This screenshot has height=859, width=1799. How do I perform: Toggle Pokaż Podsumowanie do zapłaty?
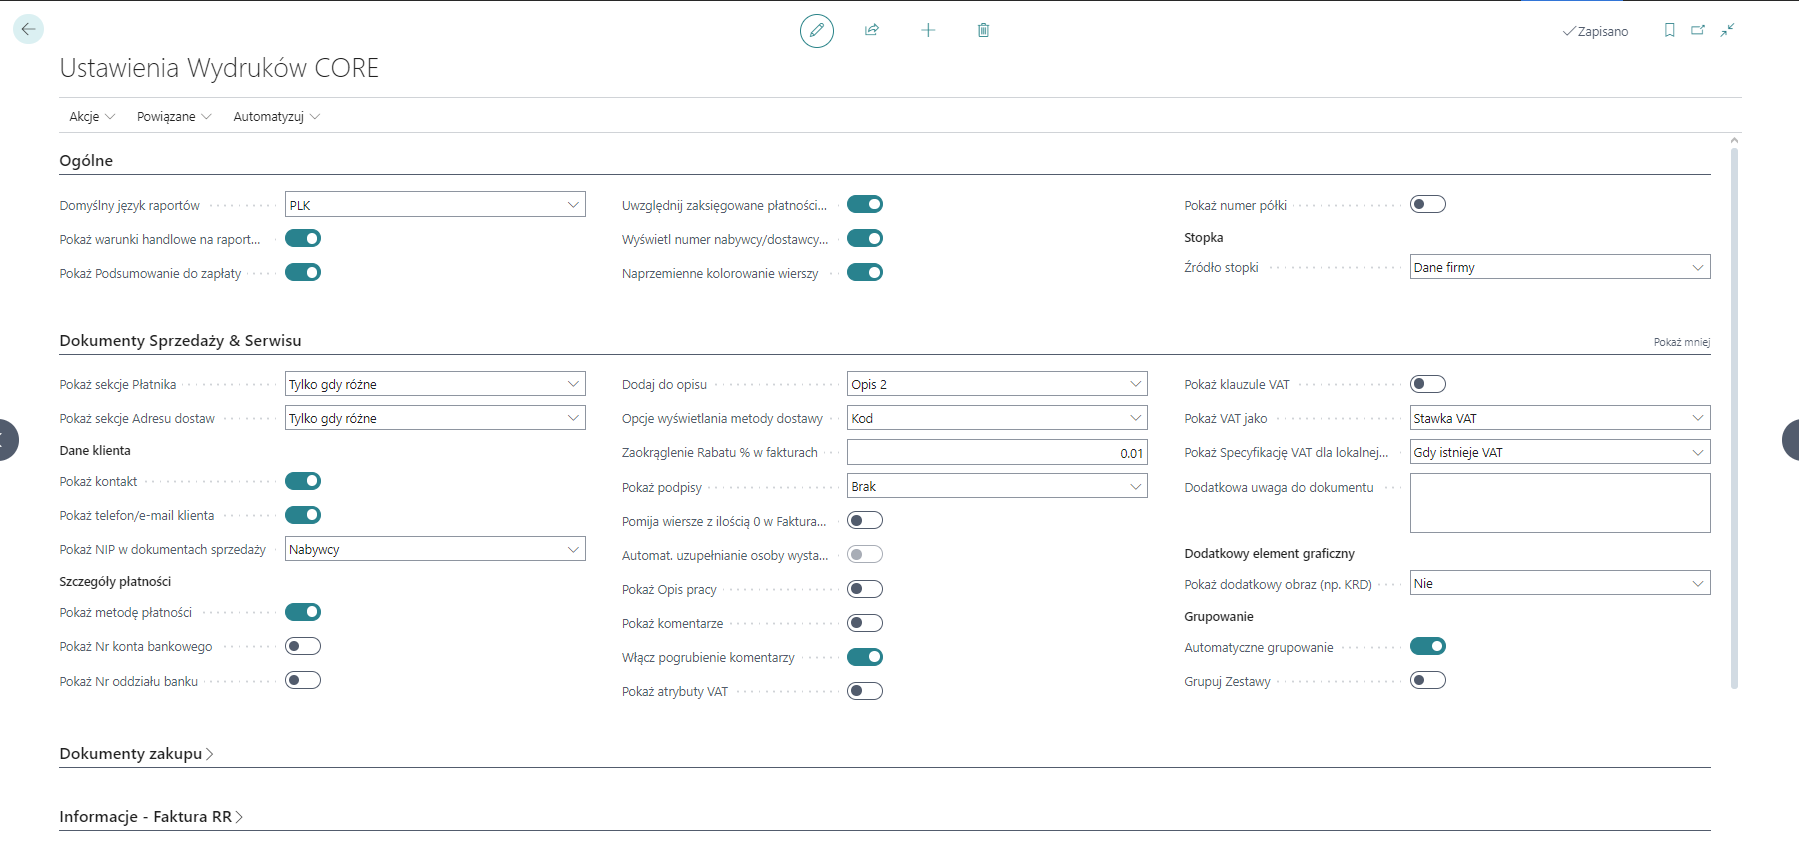click(303, 272)
